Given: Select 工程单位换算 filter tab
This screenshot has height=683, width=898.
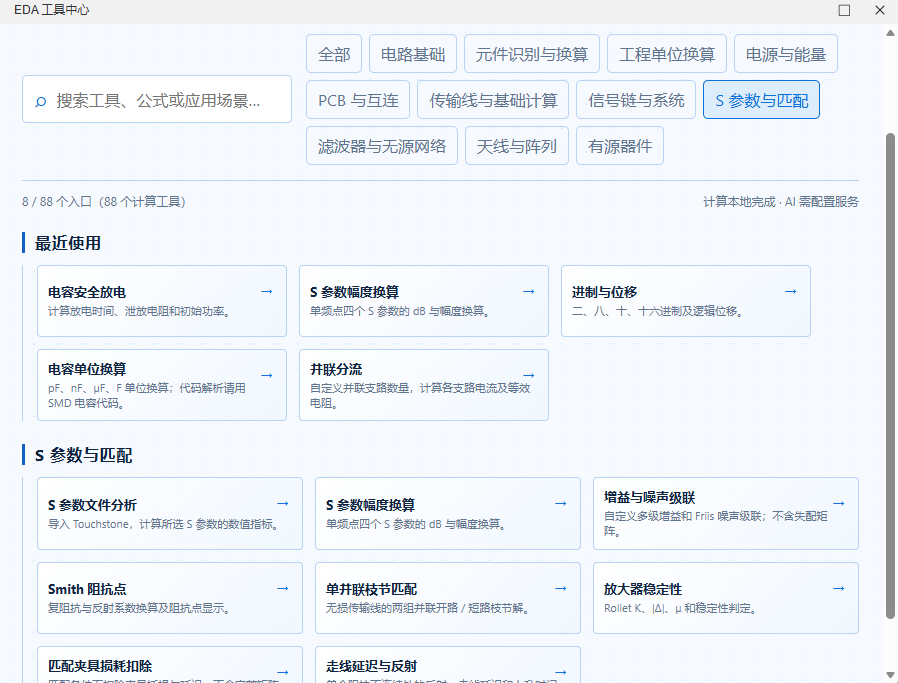Looking at the screenshot, I should coord(667,54).
